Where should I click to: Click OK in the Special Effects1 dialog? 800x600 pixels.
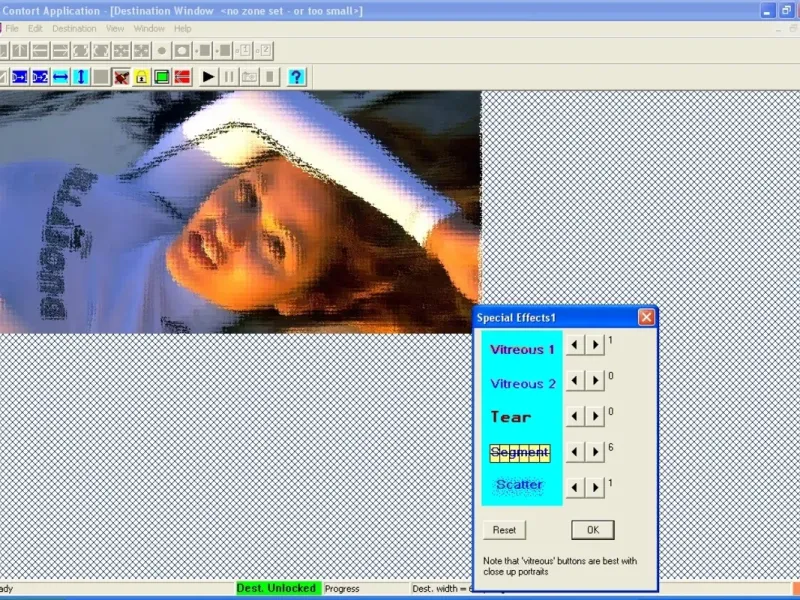pos(591,530)
